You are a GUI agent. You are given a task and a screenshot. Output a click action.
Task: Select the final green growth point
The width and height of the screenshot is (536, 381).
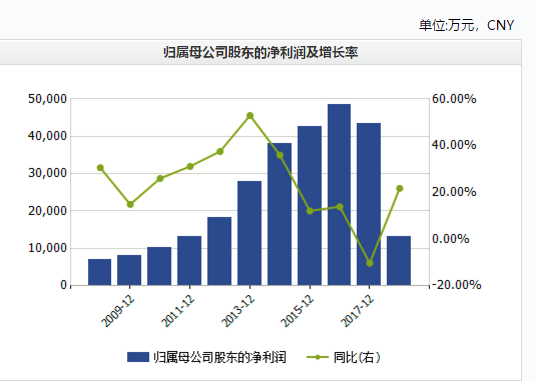click(400, 189)
